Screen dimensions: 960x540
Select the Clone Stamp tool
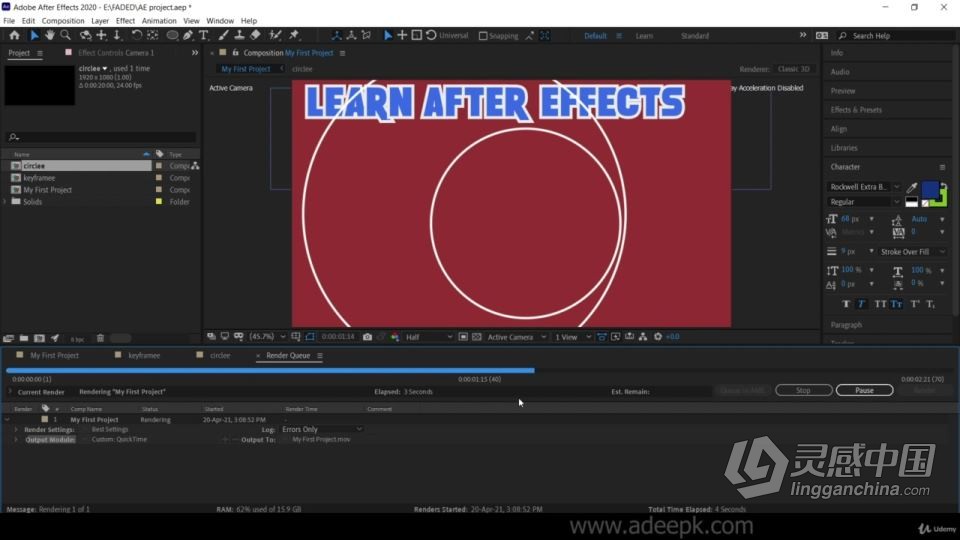pyautogui.click(x=239, y=36)
